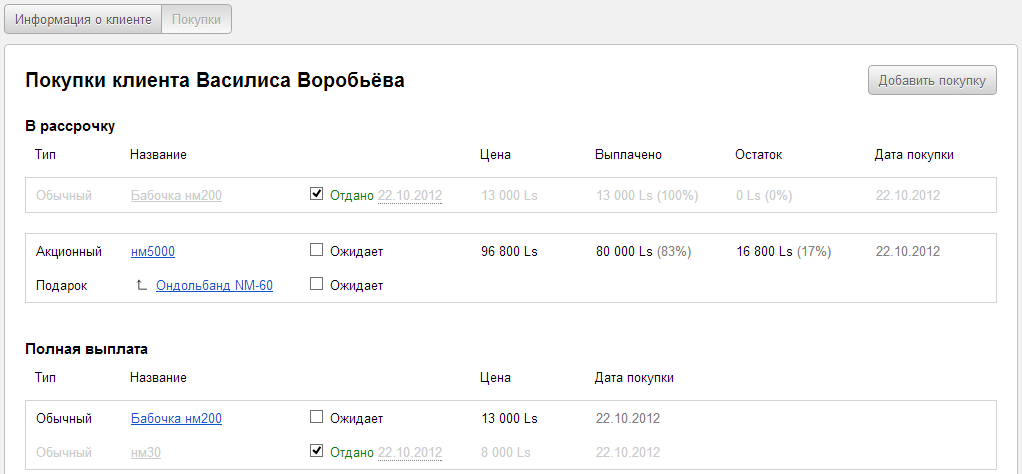
Task: Check Ожидает box for Ондольбанд NM-60 gift
Action: [317, 285]
